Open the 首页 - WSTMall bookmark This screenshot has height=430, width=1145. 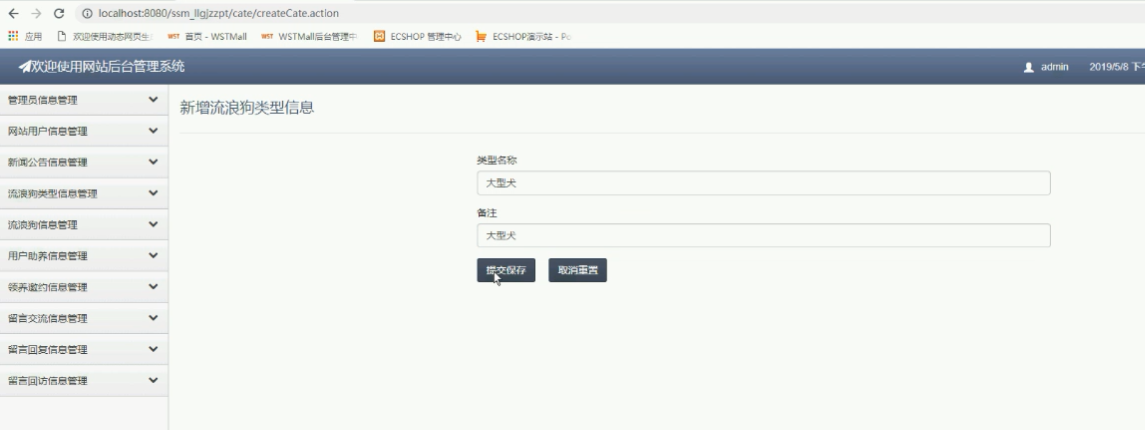click(x=207, y=37)
